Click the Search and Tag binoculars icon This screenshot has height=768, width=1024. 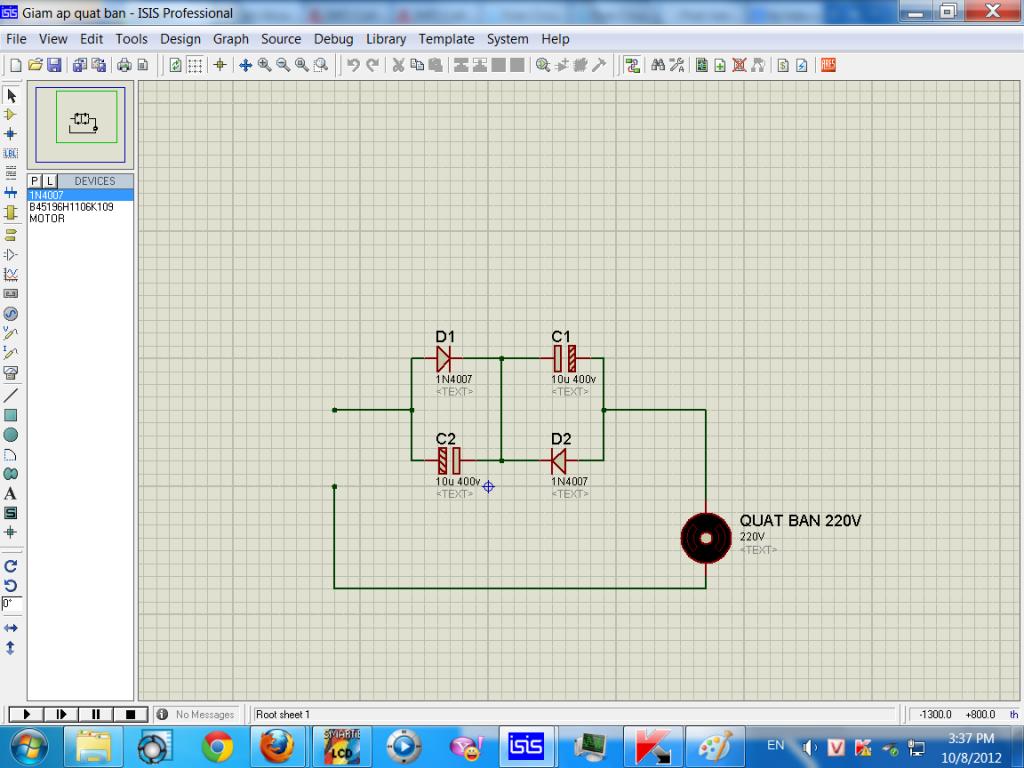658,65
